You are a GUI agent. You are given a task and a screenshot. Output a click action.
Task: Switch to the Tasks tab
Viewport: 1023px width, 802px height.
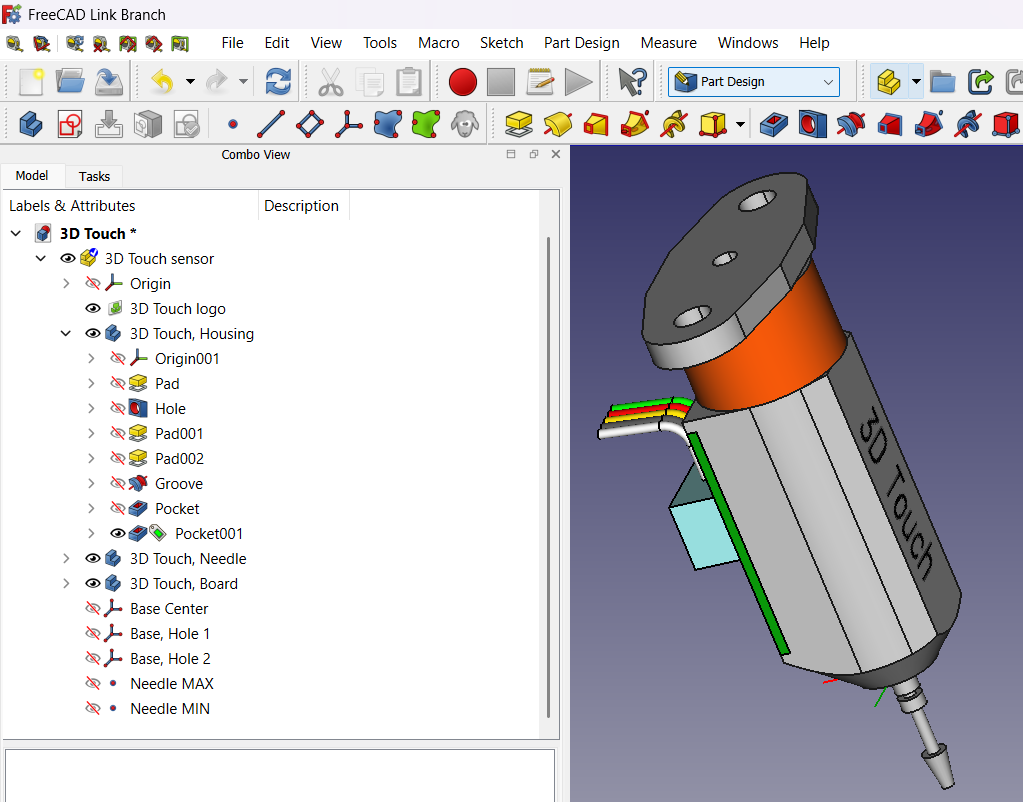(95, 176)
